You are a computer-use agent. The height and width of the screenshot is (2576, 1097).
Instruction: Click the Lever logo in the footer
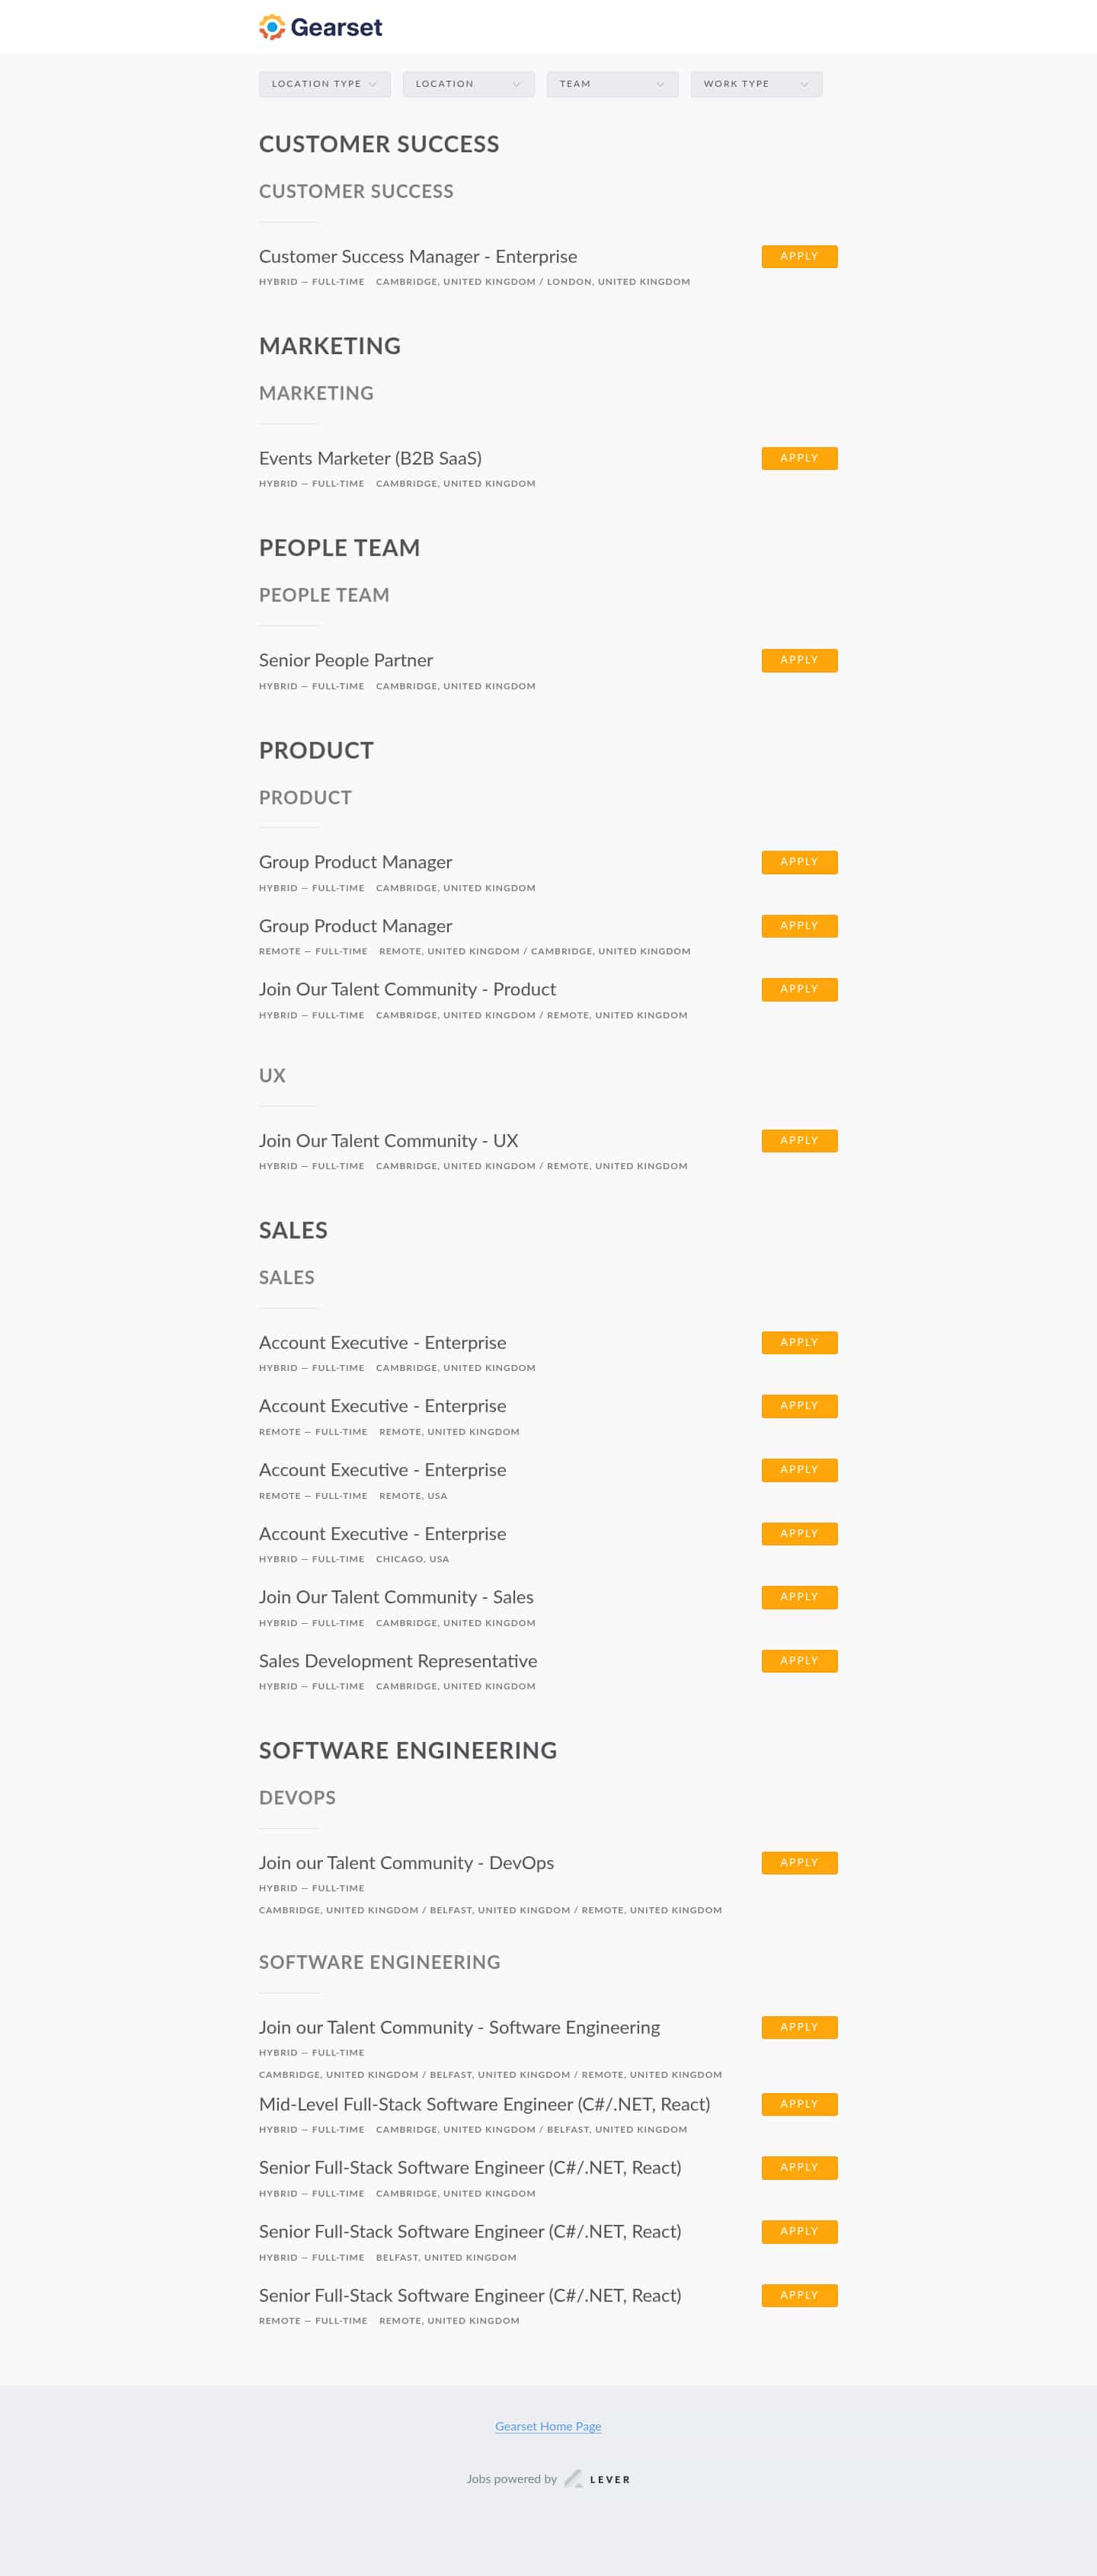click(x=598, y=2479)
